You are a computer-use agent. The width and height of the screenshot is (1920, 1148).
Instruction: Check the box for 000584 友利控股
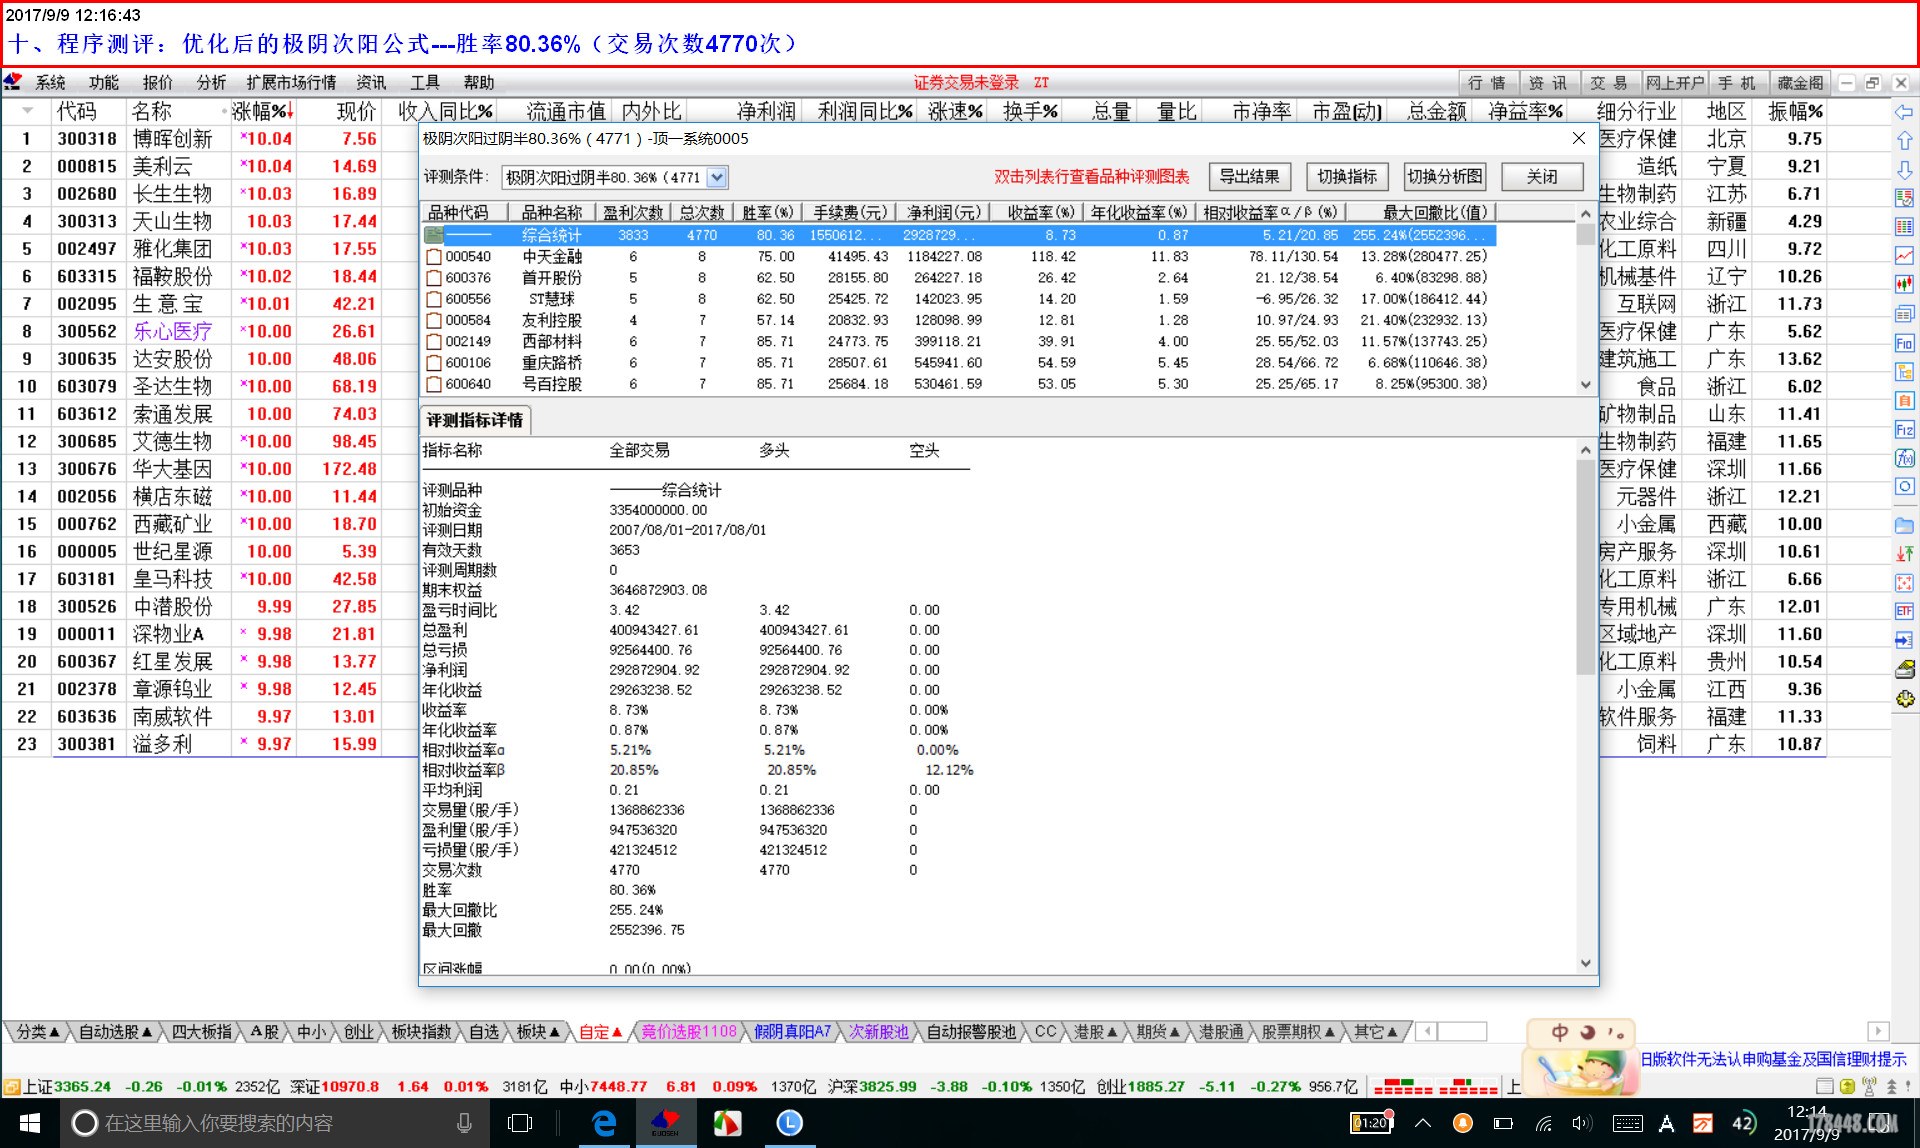434,320
